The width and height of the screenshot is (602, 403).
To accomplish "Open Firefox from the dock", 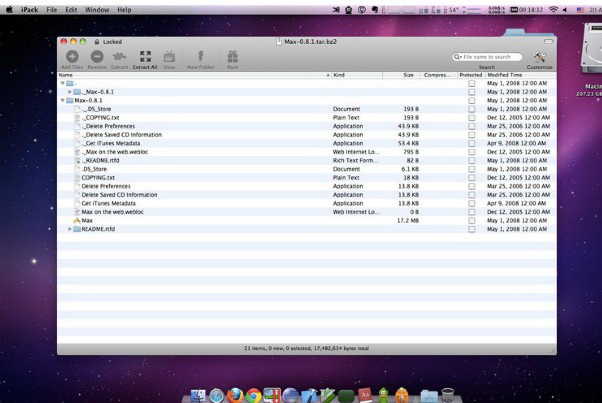I will click(x=236, y=395).
